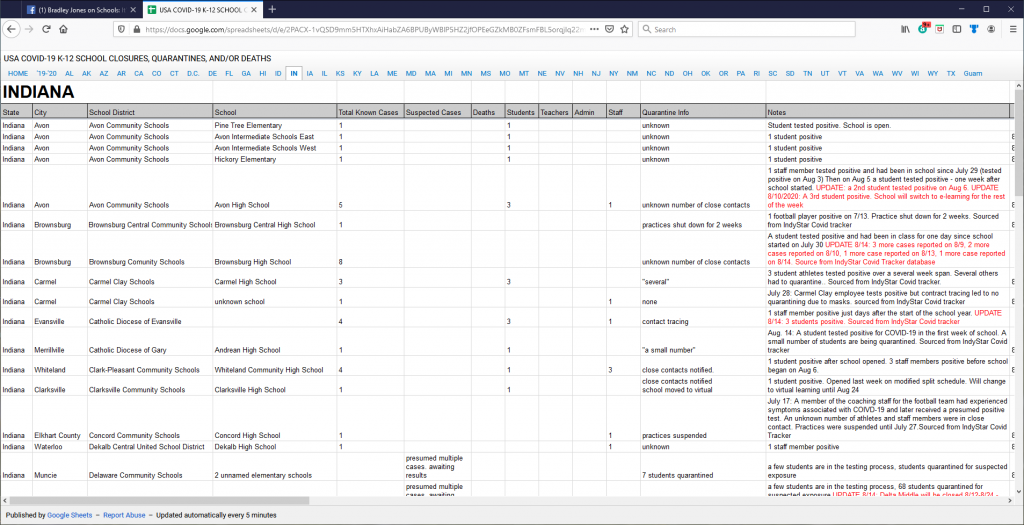
Task: Click the Total Known Cases column header
Action: [x=370, y=112]
